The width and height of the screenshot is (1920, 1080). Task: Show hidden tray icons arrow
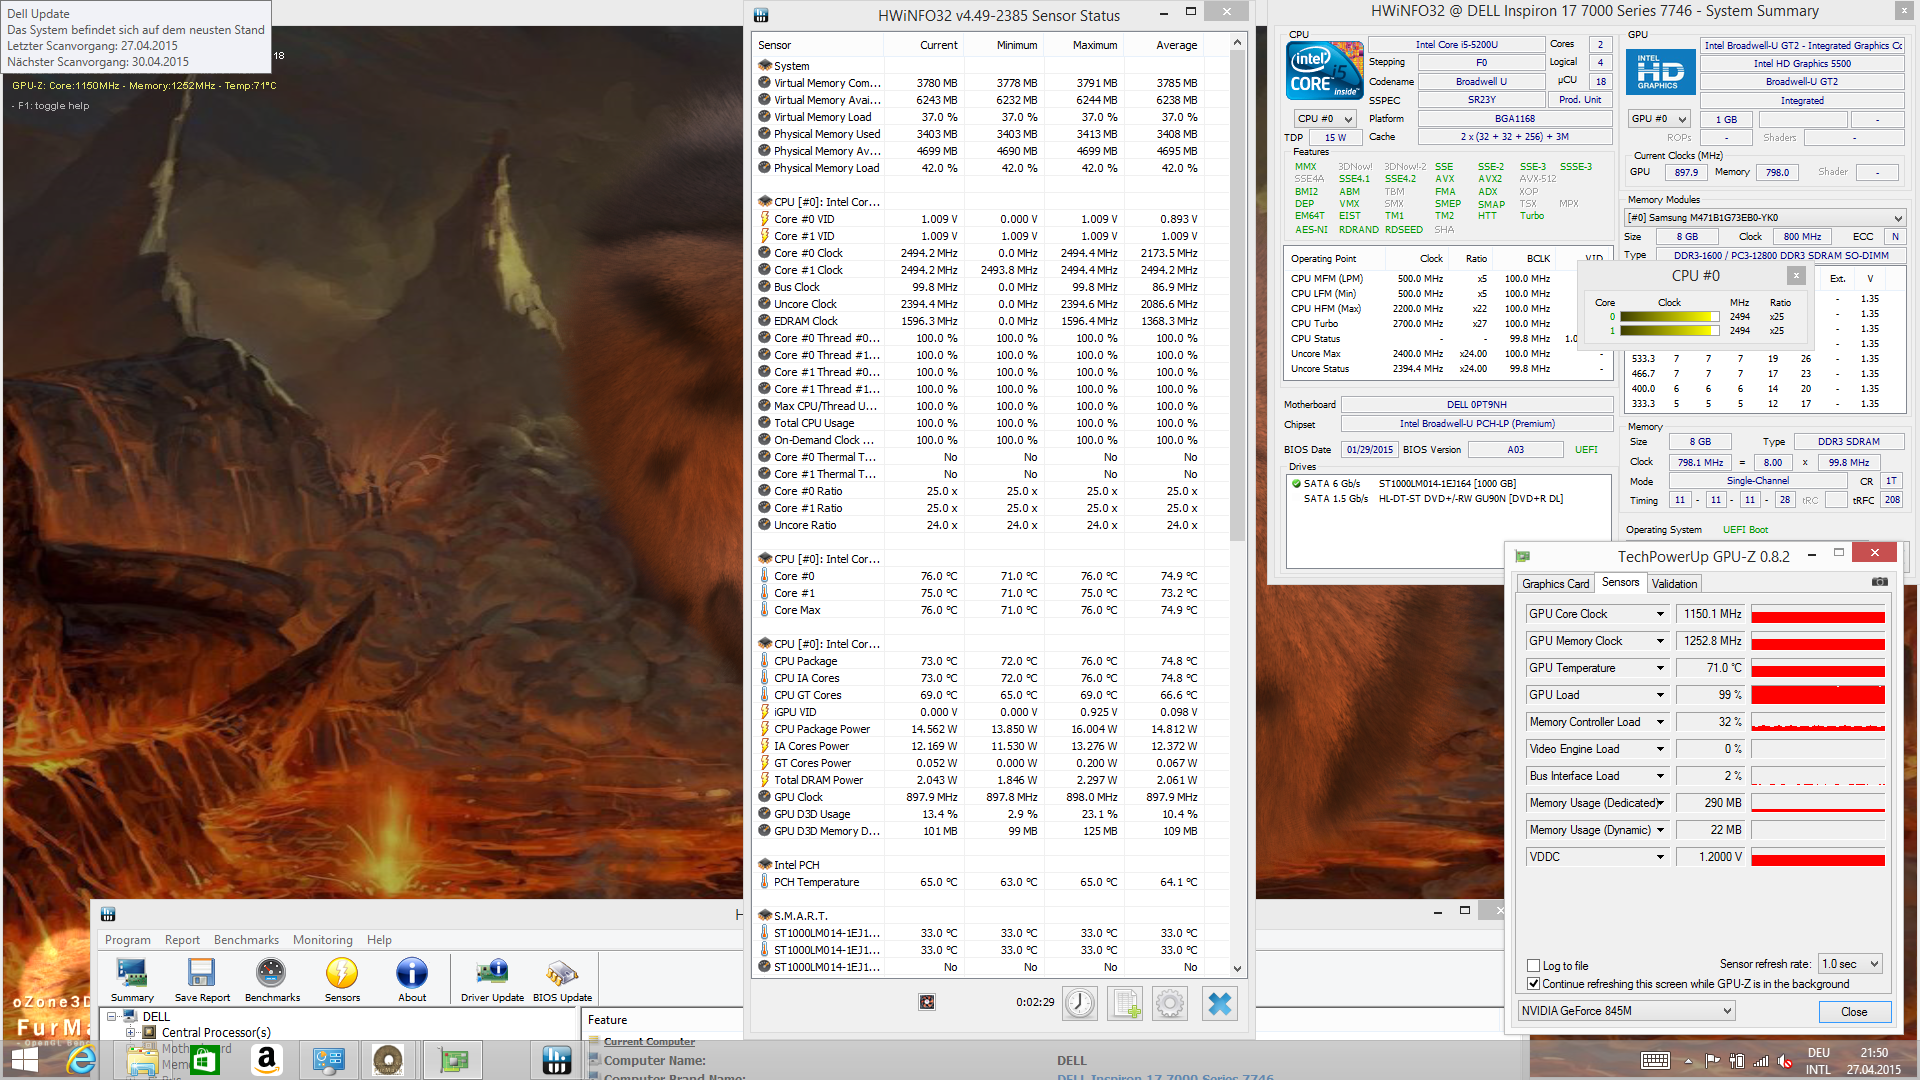coord(1688,1061)
